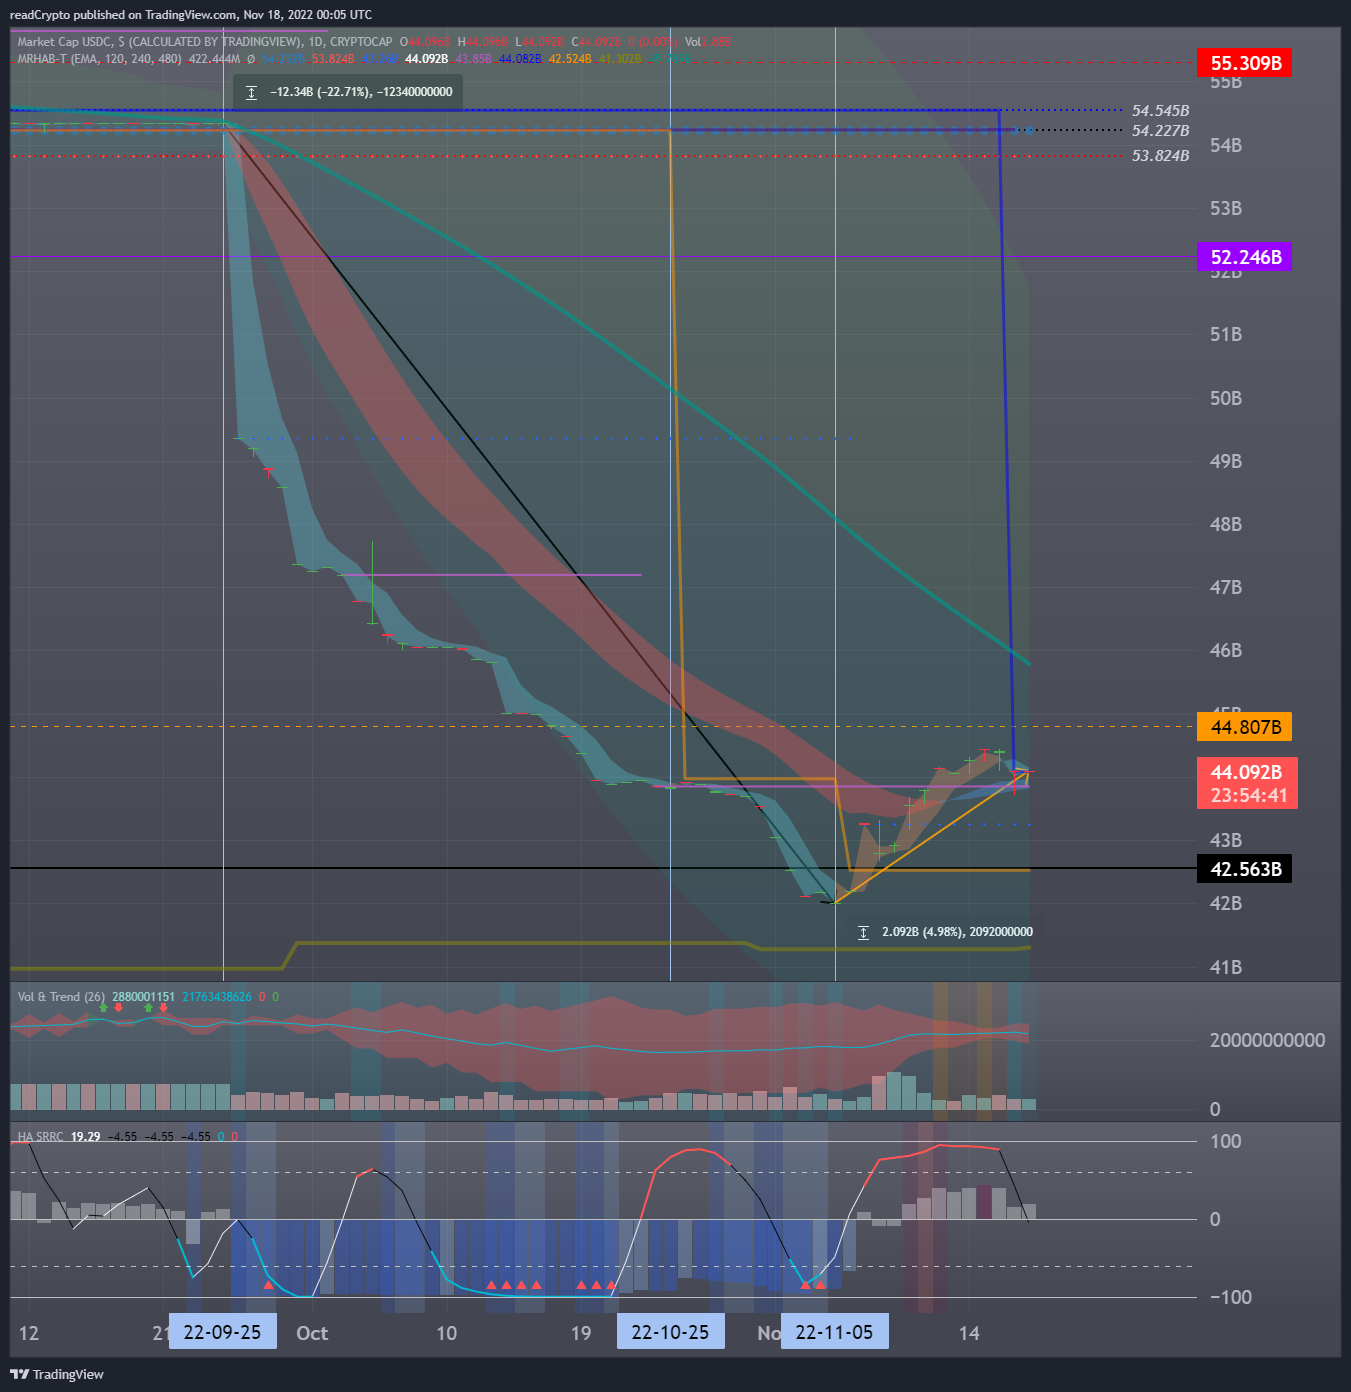Click measure icon in the -12.34B label

pos(251,92)
